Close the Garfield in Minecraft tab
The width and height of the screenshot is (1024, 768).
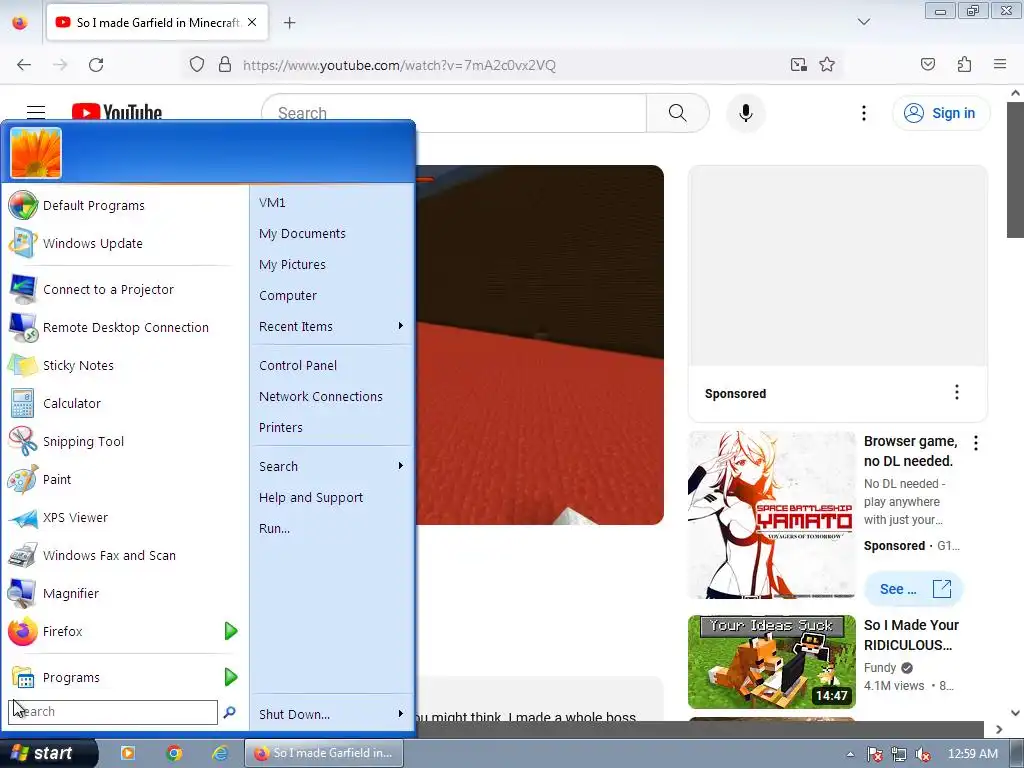pyautogui.click(x=252, y=22)
